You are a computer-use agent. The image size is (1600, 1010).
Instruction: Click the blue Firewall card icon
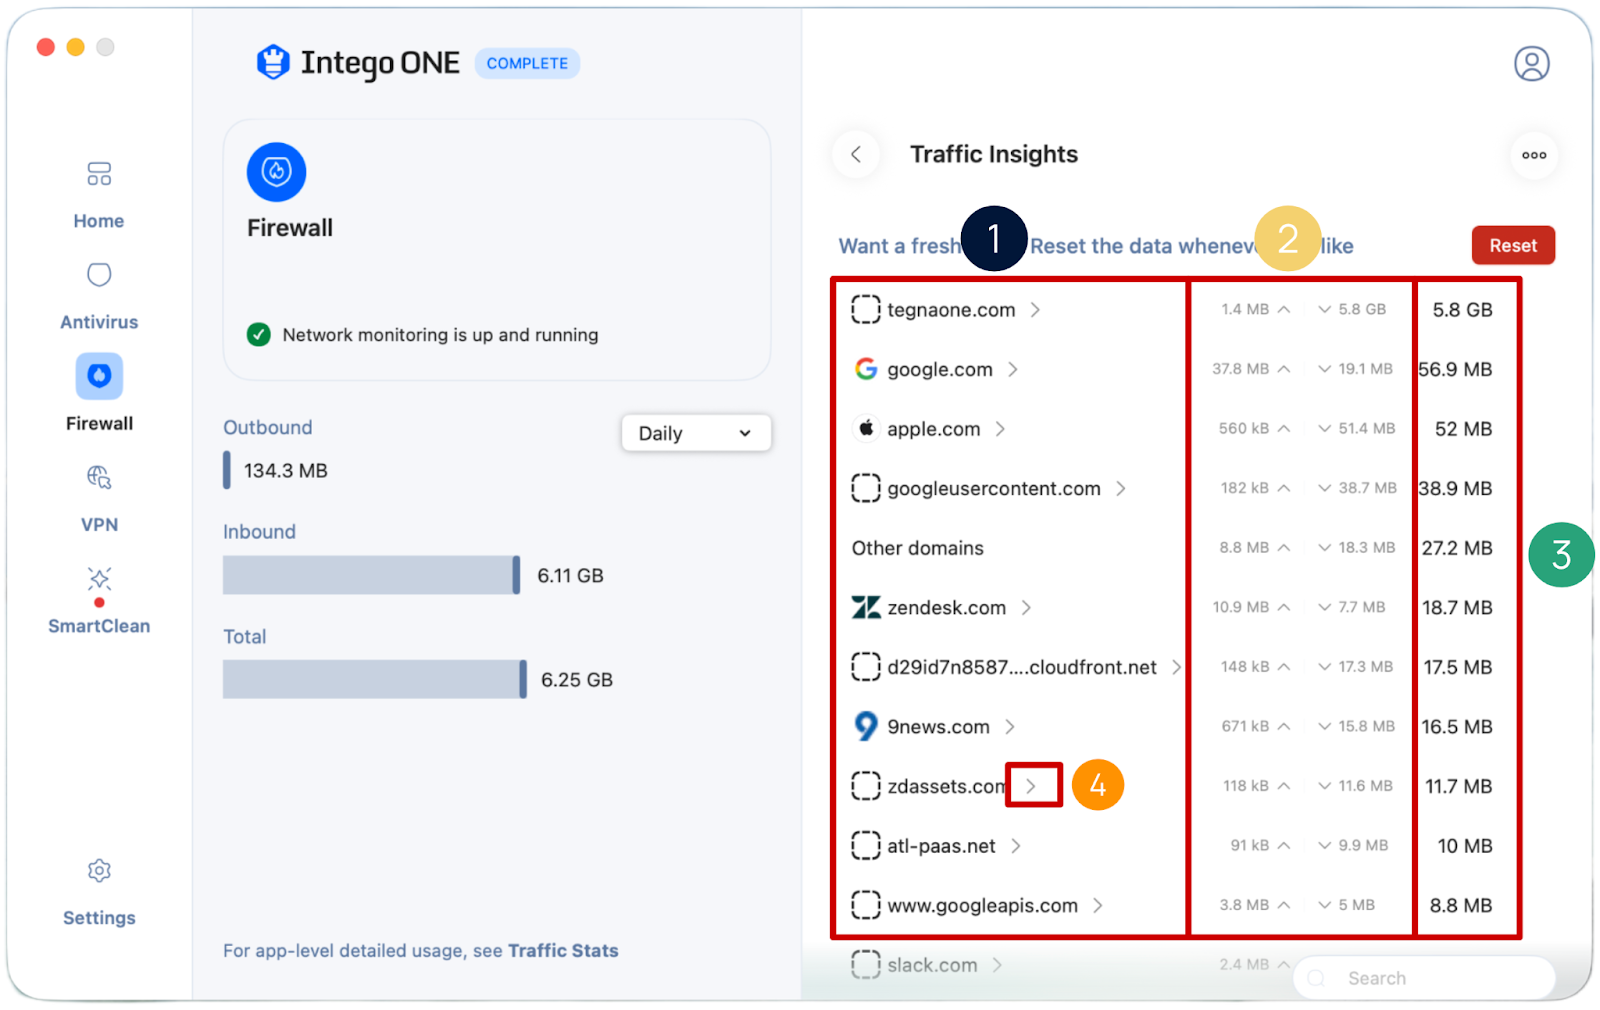click(276, 172)
